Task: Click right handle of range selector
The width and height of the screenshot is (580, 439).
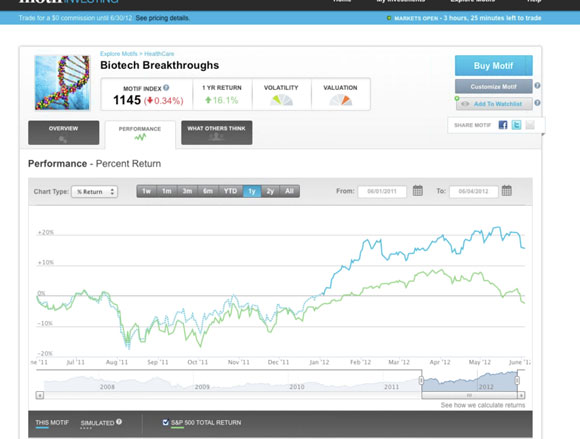Action: [517, 381]
